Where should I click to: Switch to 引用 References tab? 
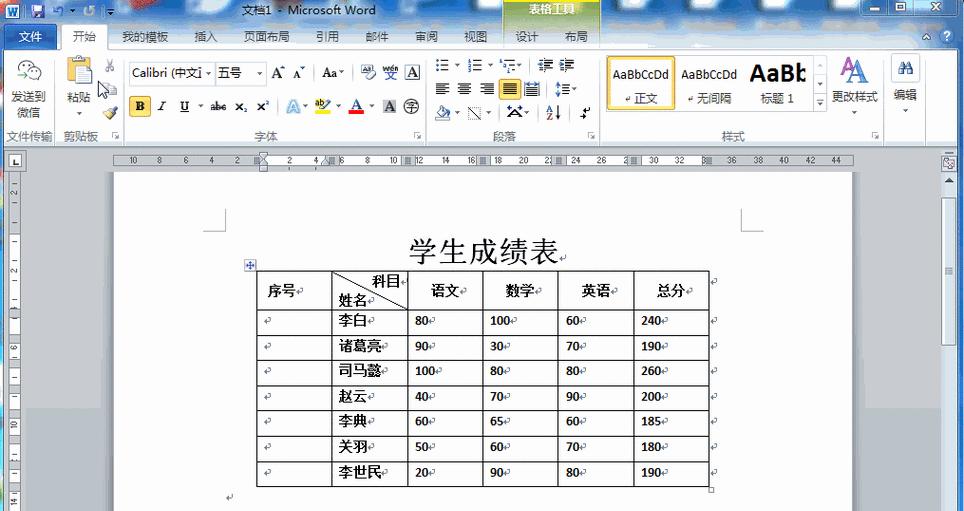coord(328,37)
